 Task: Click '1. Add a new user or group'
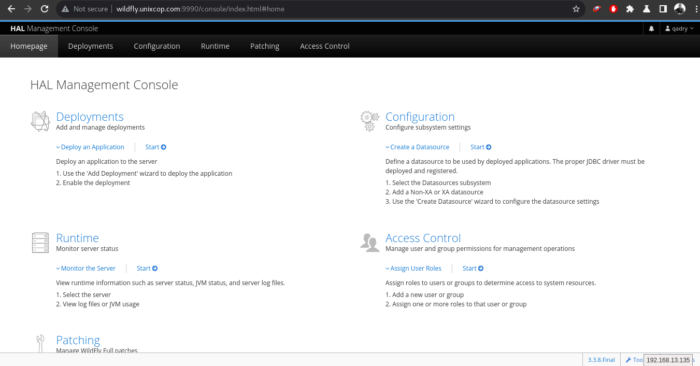pyautogui.click(x=425, y=295)
